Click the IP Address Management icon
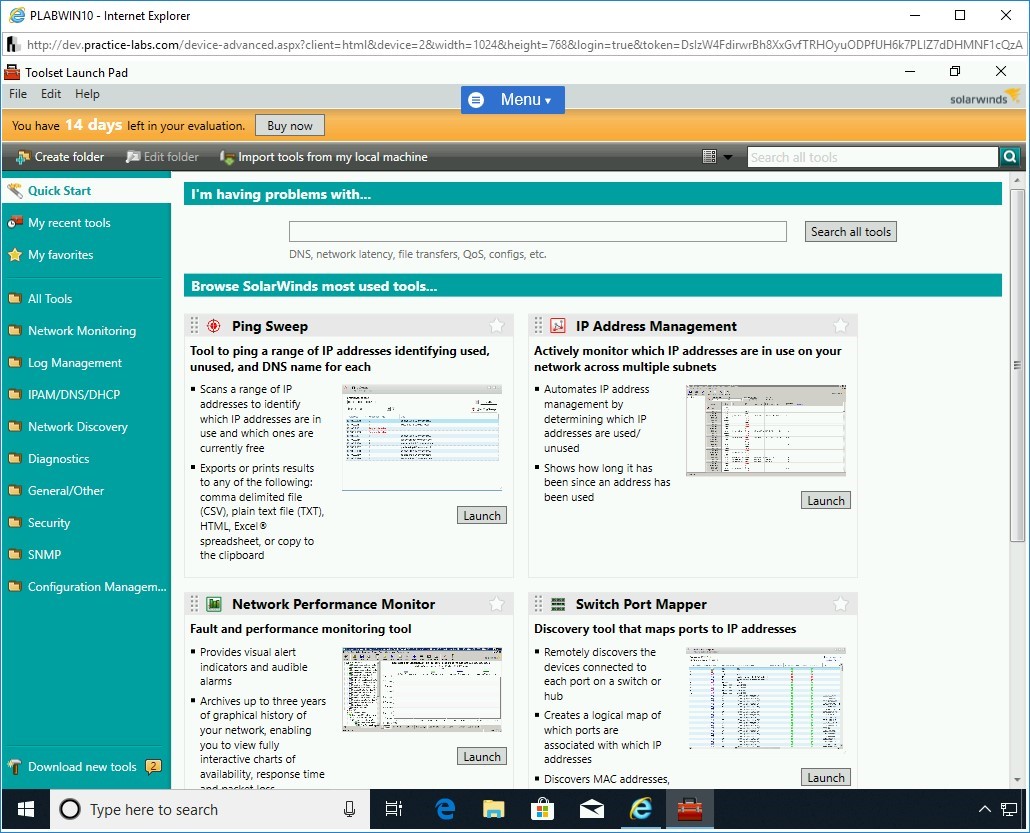 pyautogui.click(x=557, y=326)
